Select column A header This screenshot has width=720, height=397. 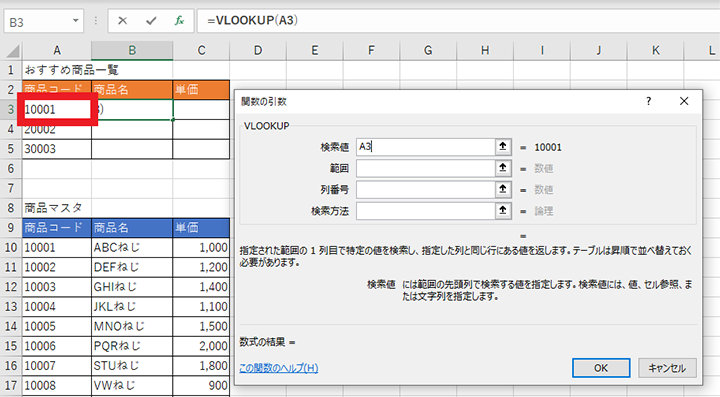(56, 50)
